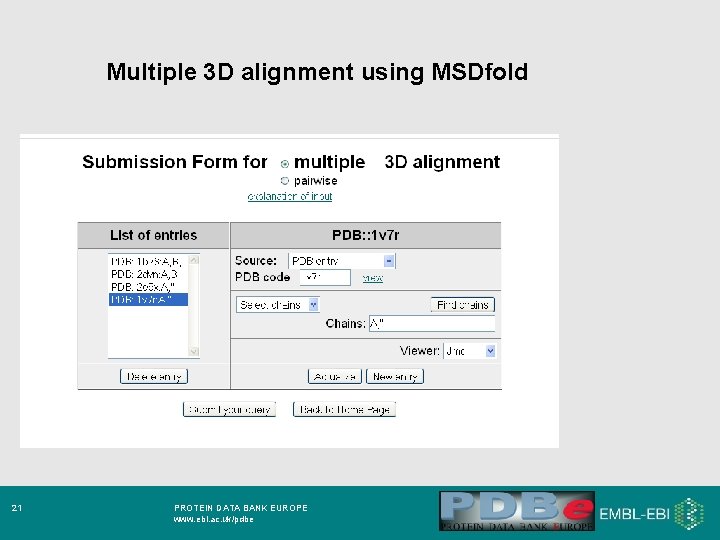Select the PDB 2e5x entry in list
Viewport: 720px width, 540px height.
[148, 287]
